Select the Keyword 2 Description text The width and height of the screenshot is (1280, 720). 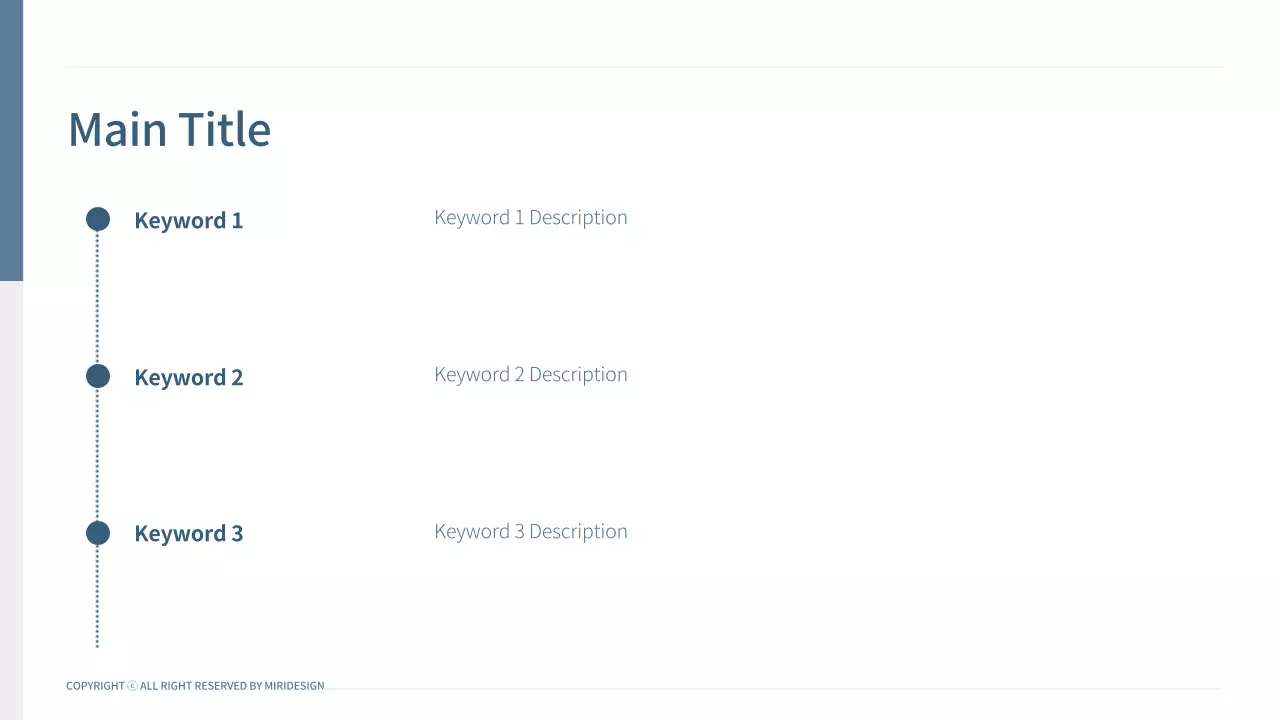(530, 375)
